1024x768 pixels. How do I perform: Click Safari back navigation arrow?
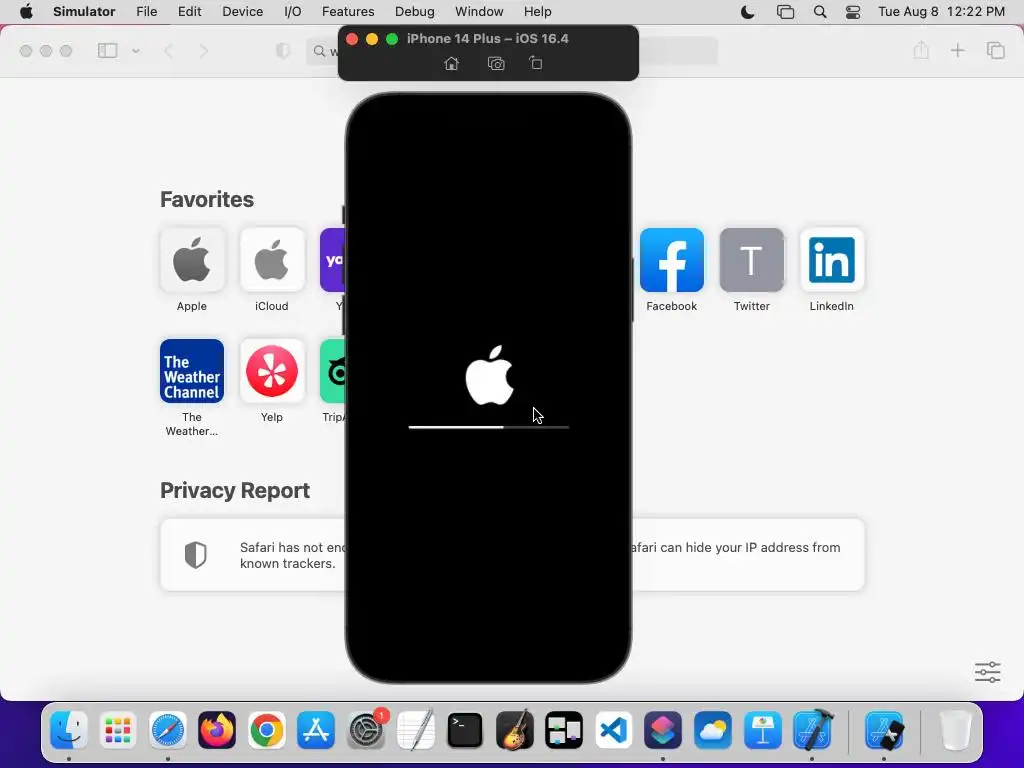point(168,50)
